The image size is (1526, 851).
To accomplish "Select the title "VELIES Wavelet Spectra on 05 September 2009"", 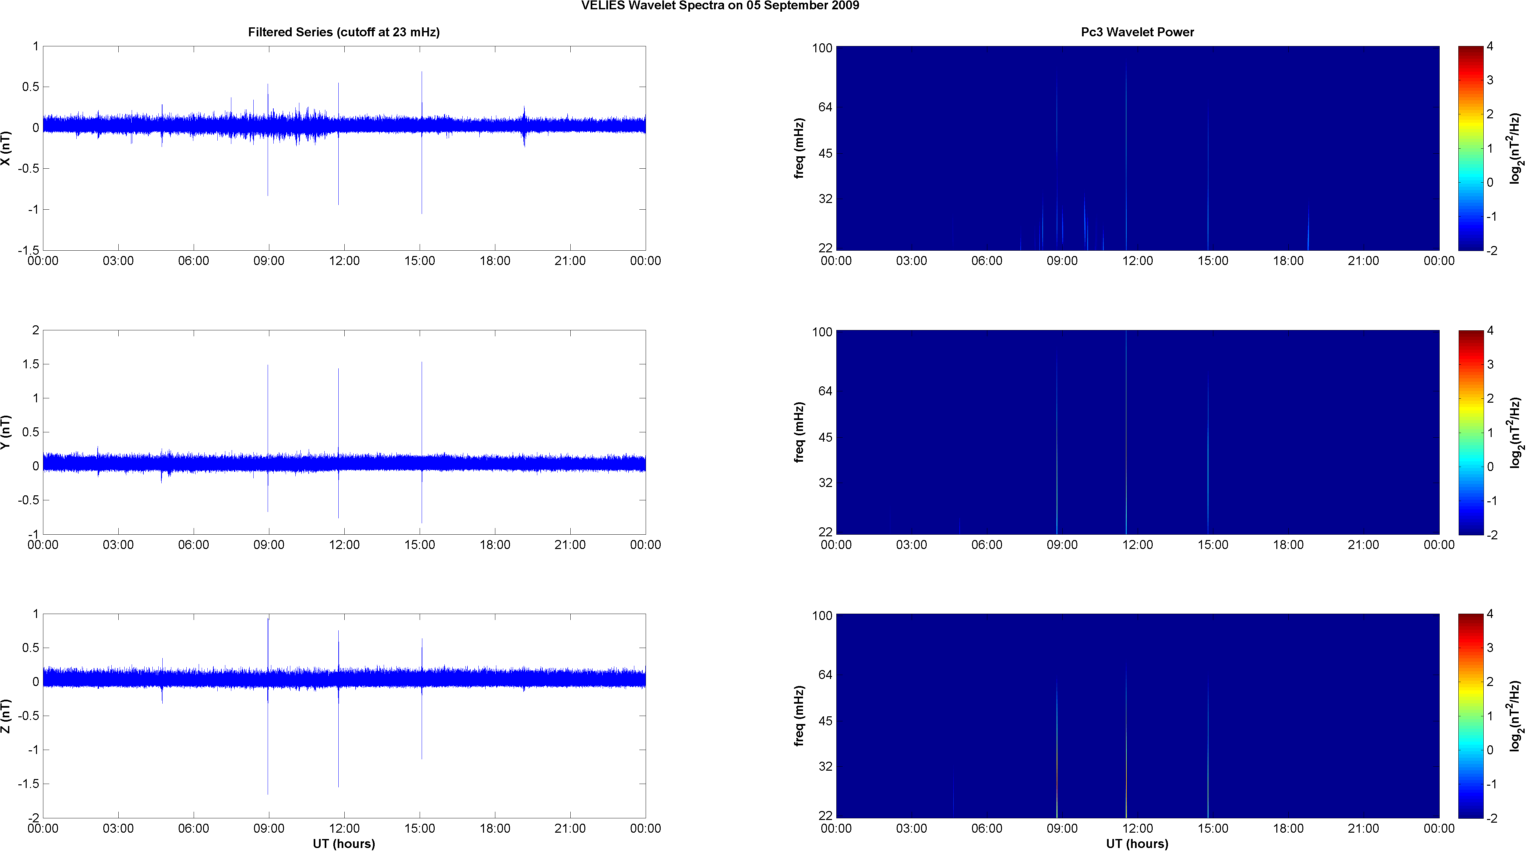I will tap(719, 6).
